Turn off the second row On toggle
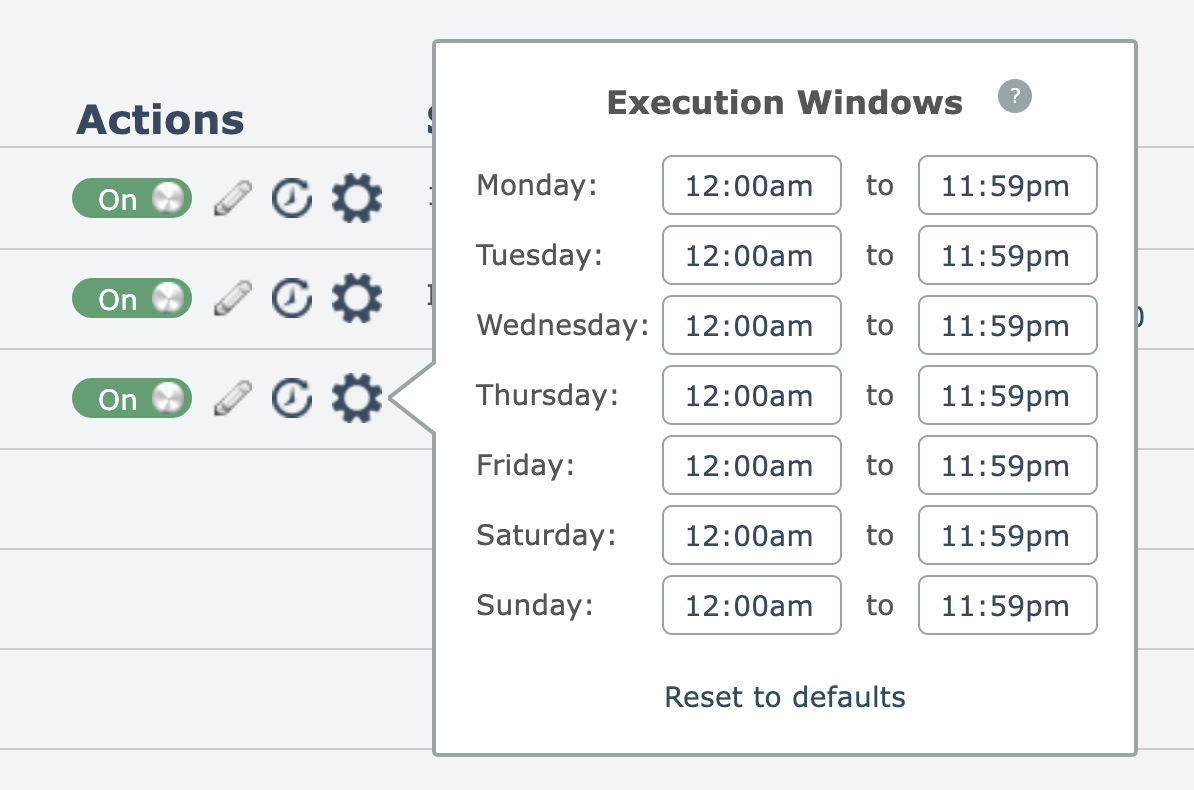 [131, 298]
